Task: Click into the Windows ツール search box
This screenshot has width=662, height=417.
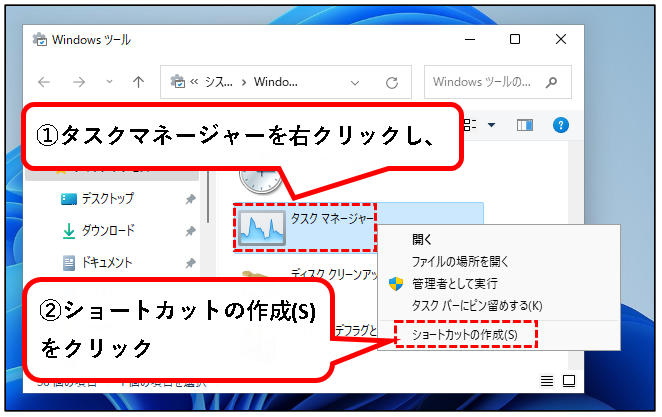Action: tap(498, 82)
